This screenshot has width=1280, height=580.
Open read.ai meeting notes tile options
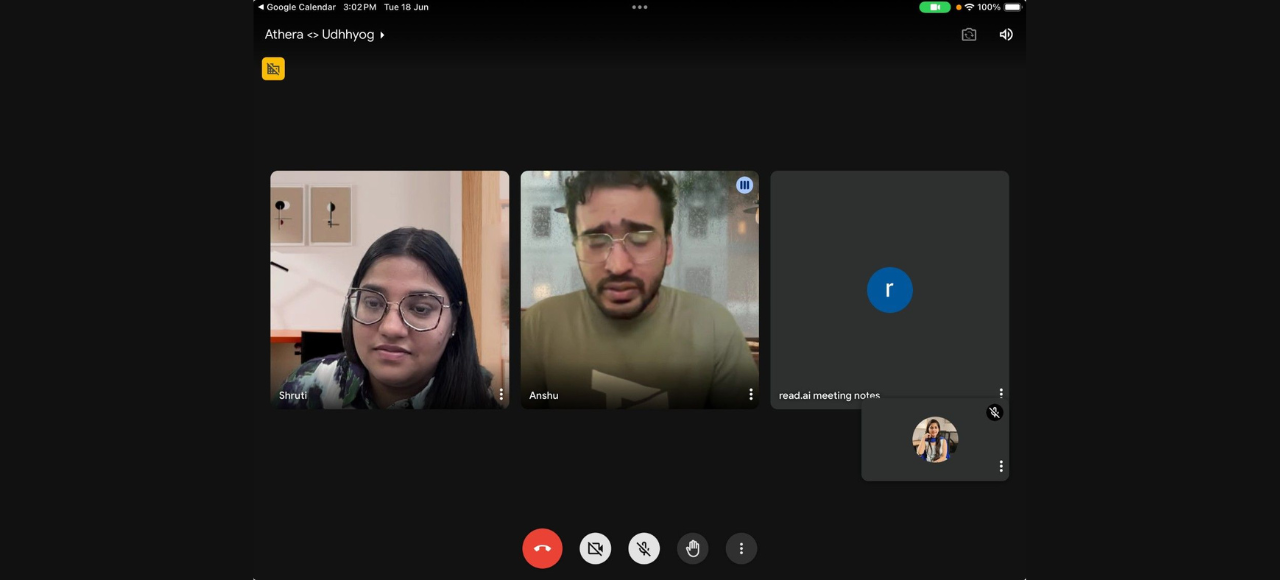pos(1001,393)
